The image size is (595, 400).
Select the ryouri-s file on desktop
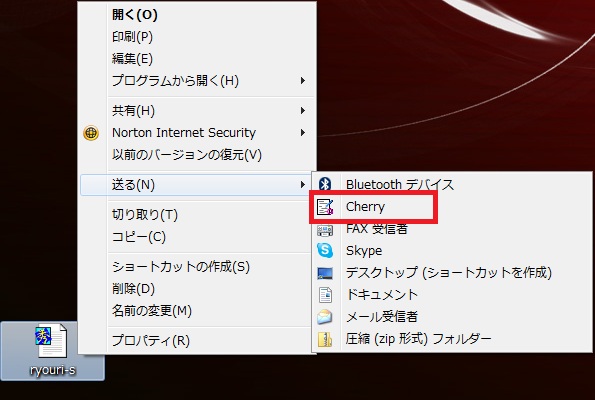pyautogui.click(x=52, y=351)
